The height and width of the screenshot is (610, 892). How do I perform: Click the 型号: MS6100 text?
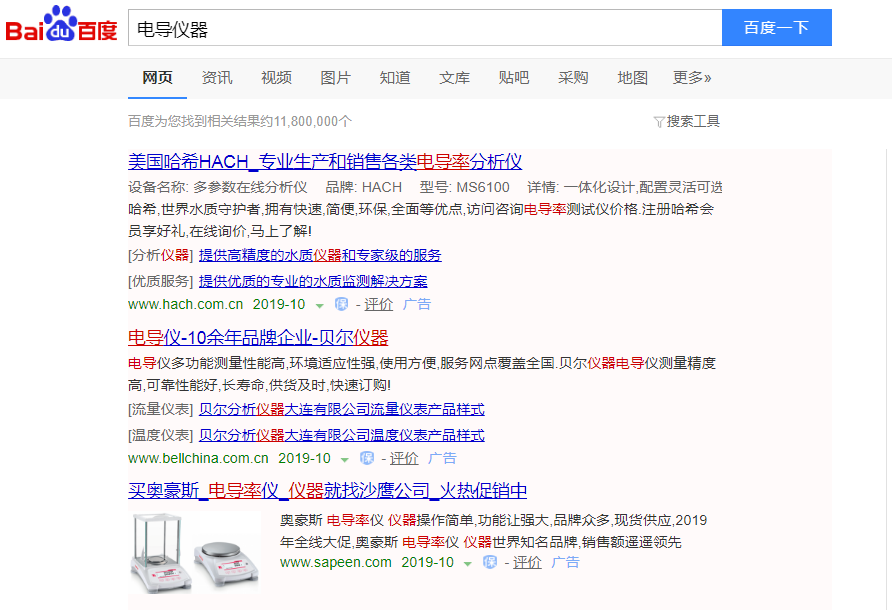[465, 187]
